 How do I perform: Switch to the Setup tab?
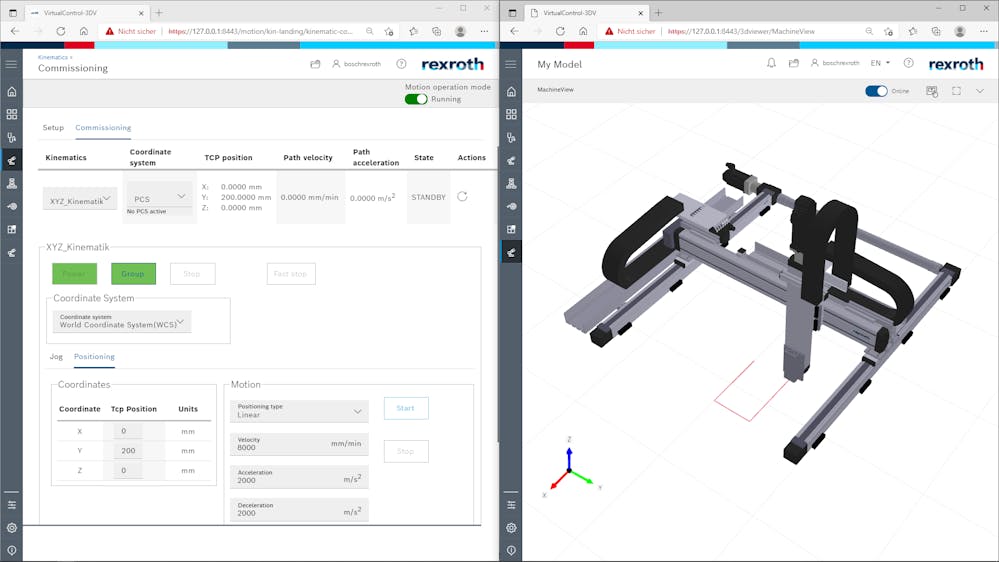53,128
